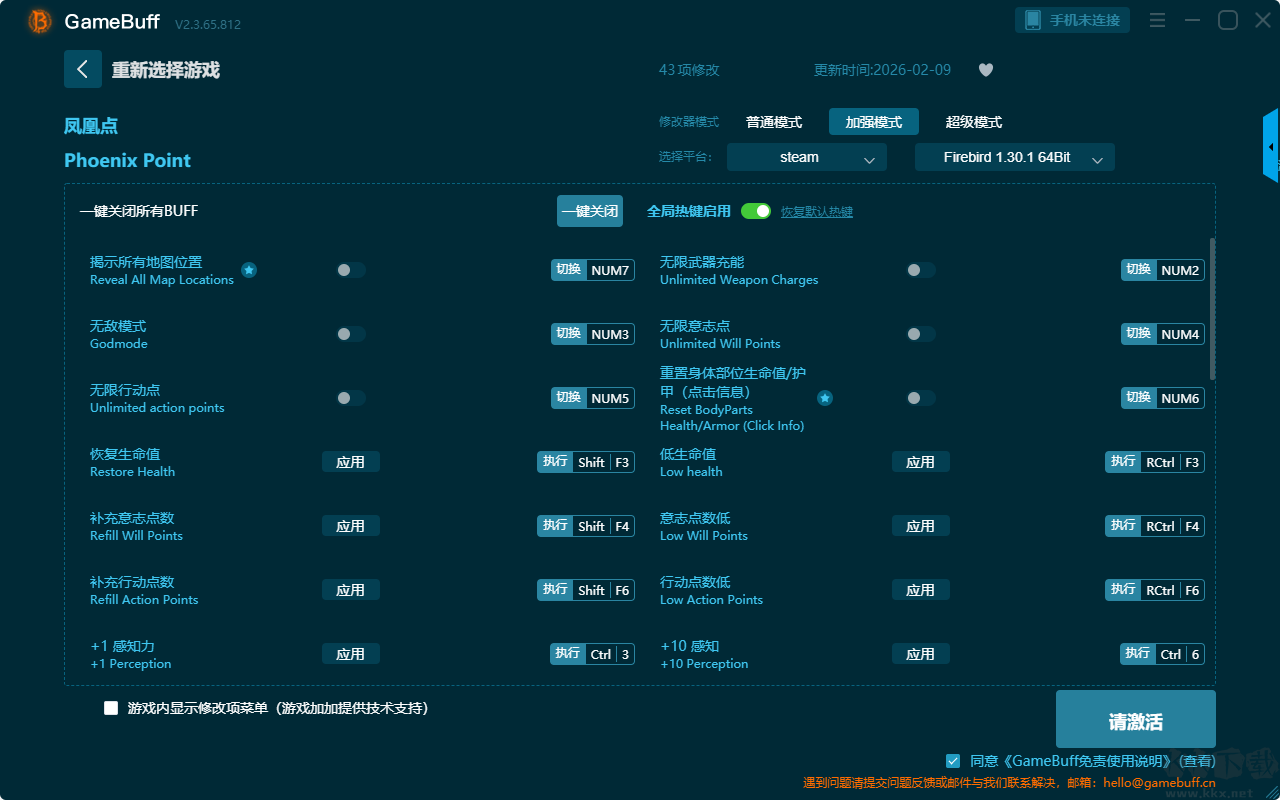This screenshot has height=800, width=1280.
Task: Apply Refill Will Points
Action: pyautogui.click(x=351, y=526)
